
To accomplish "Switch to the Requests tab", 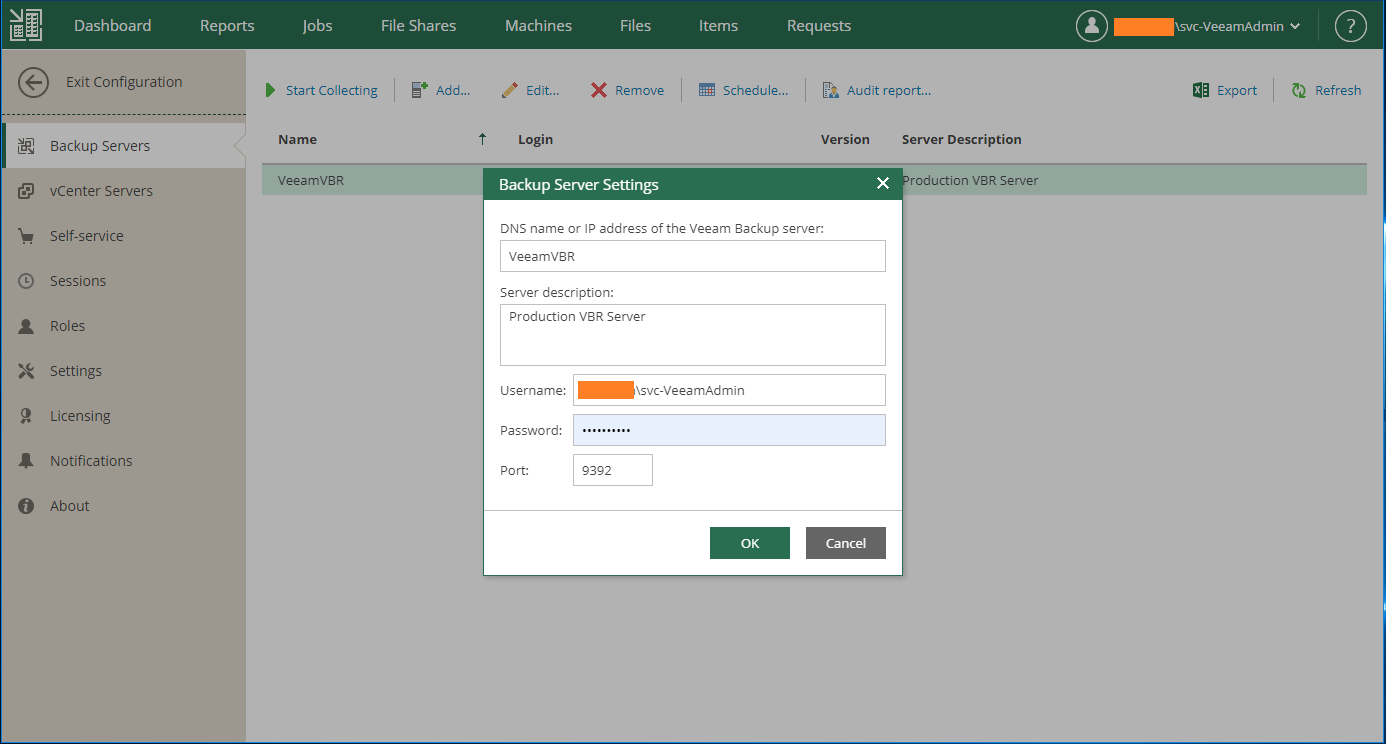I will pos(819,26).
